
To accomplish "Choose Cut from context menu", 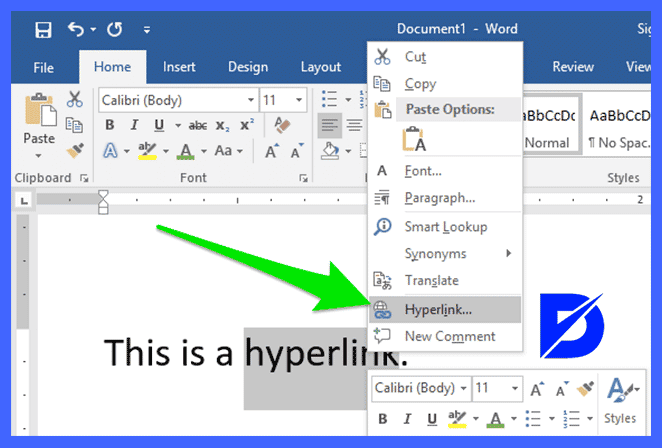I will tap(445, 57).
